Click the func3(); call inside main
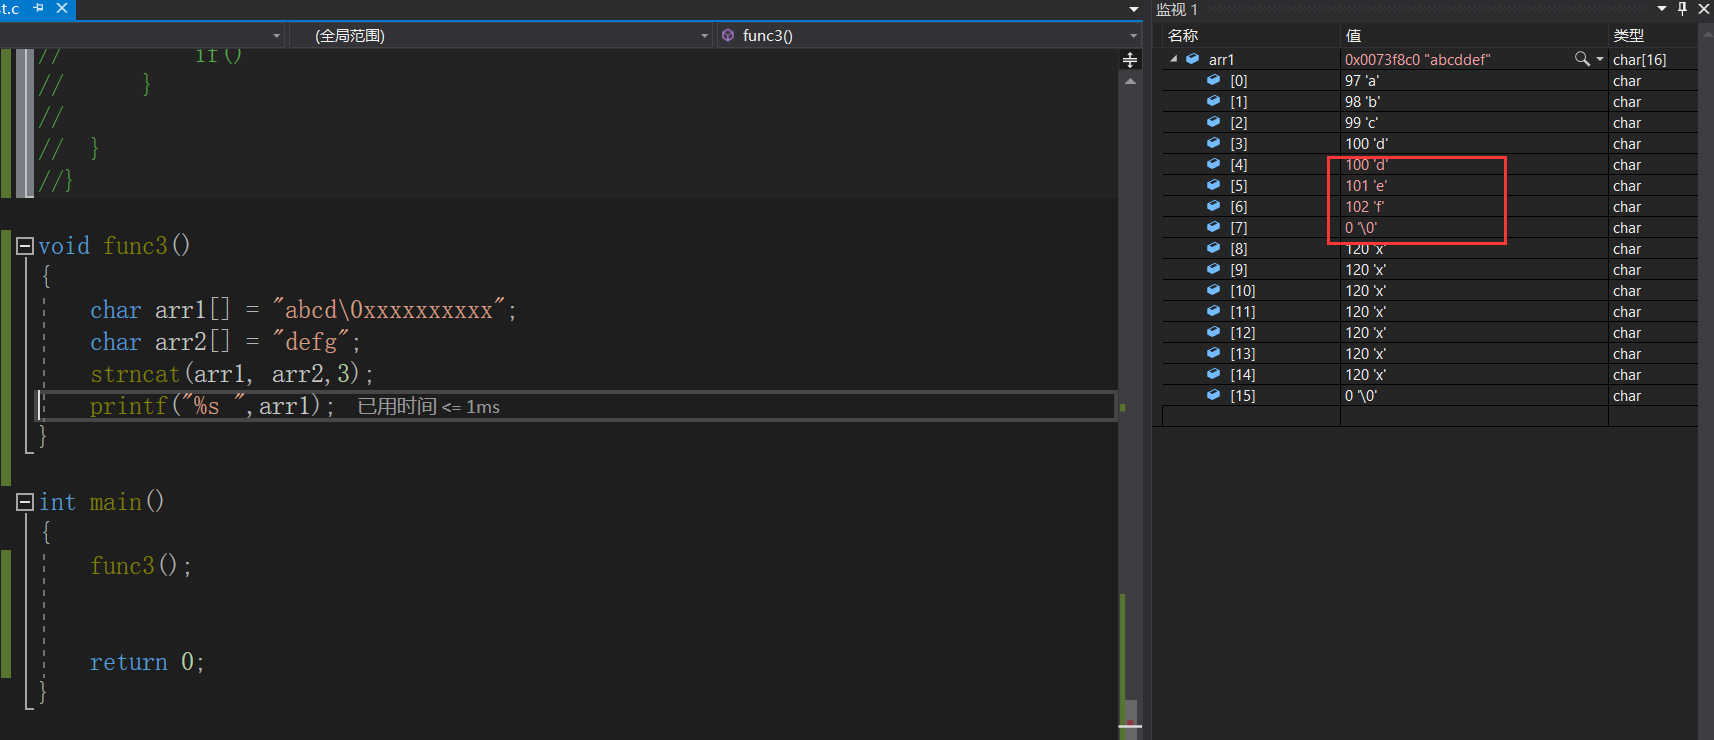Screen dimensions: 1714x740 point(141,566)
